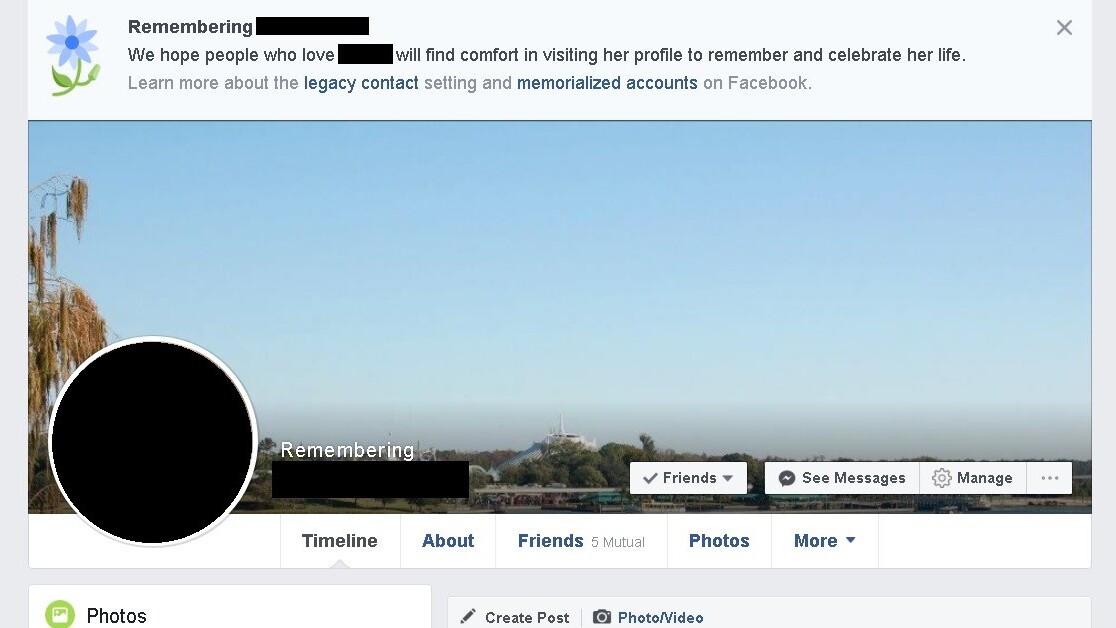This screenshot has height=628, width=1116.
Task: Click the Manage button
Action: point(973,478)
